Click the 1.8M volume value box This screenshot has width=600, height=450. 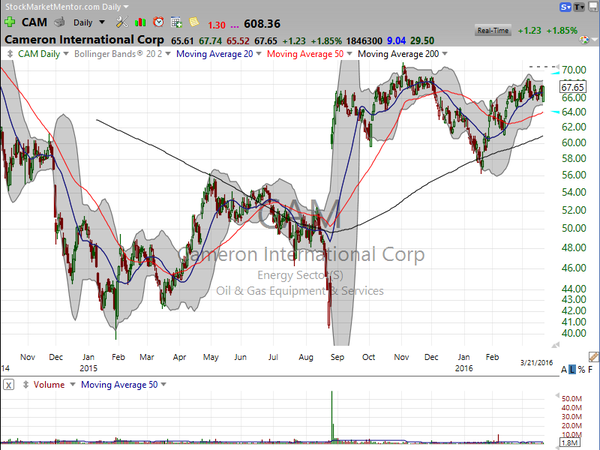click(x=570, y=443)
